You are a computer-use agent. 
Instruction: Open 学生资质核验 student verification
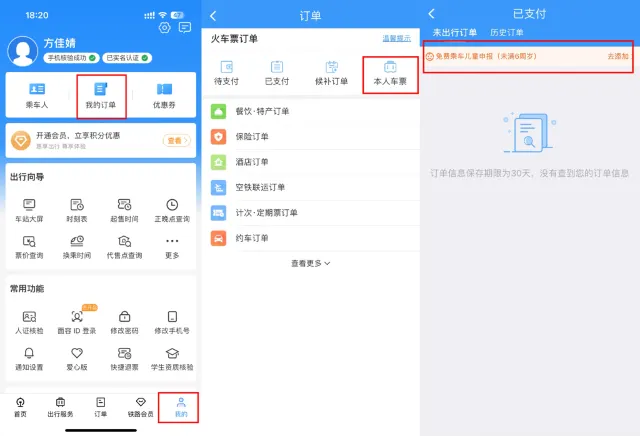click(x=172, y=359)
